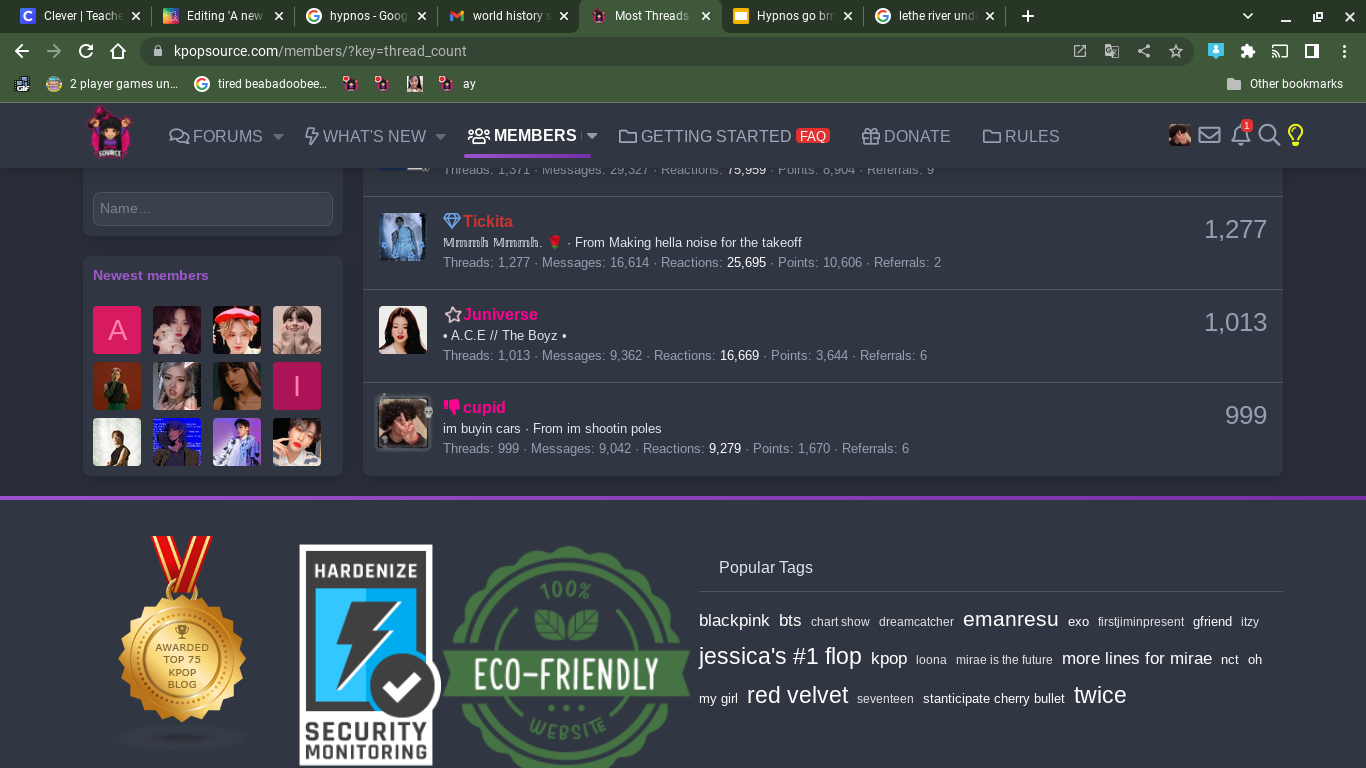Viewport: 1366px width, 768px height.
Task: Open Tickita's avatar thumbnail
Action: point(403,237)
